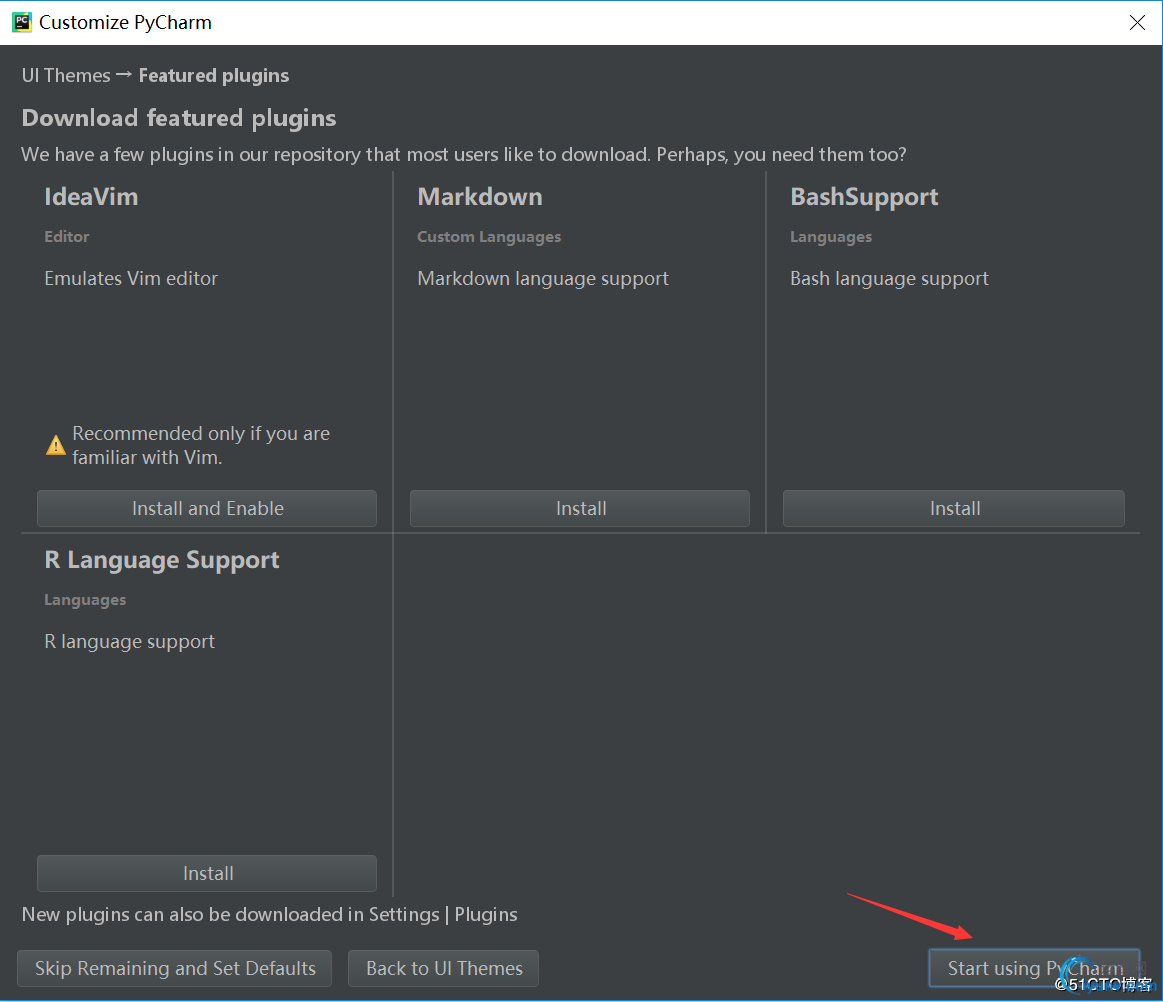
Task: Click 'New plugins can also be downloaded' note
Action: pos(269,914)
